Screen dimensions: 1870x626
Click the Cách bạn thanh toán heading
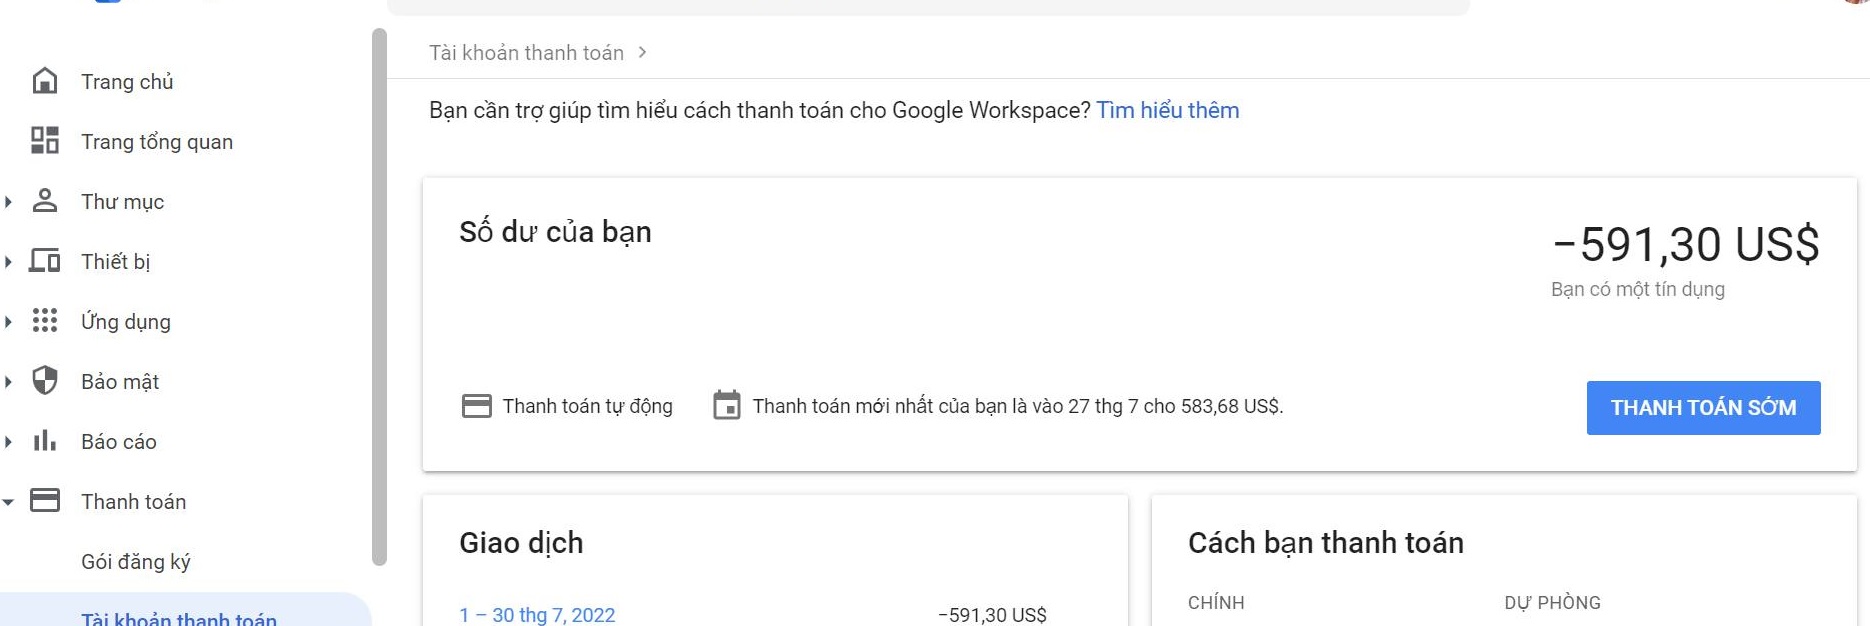coord(1326,543)
